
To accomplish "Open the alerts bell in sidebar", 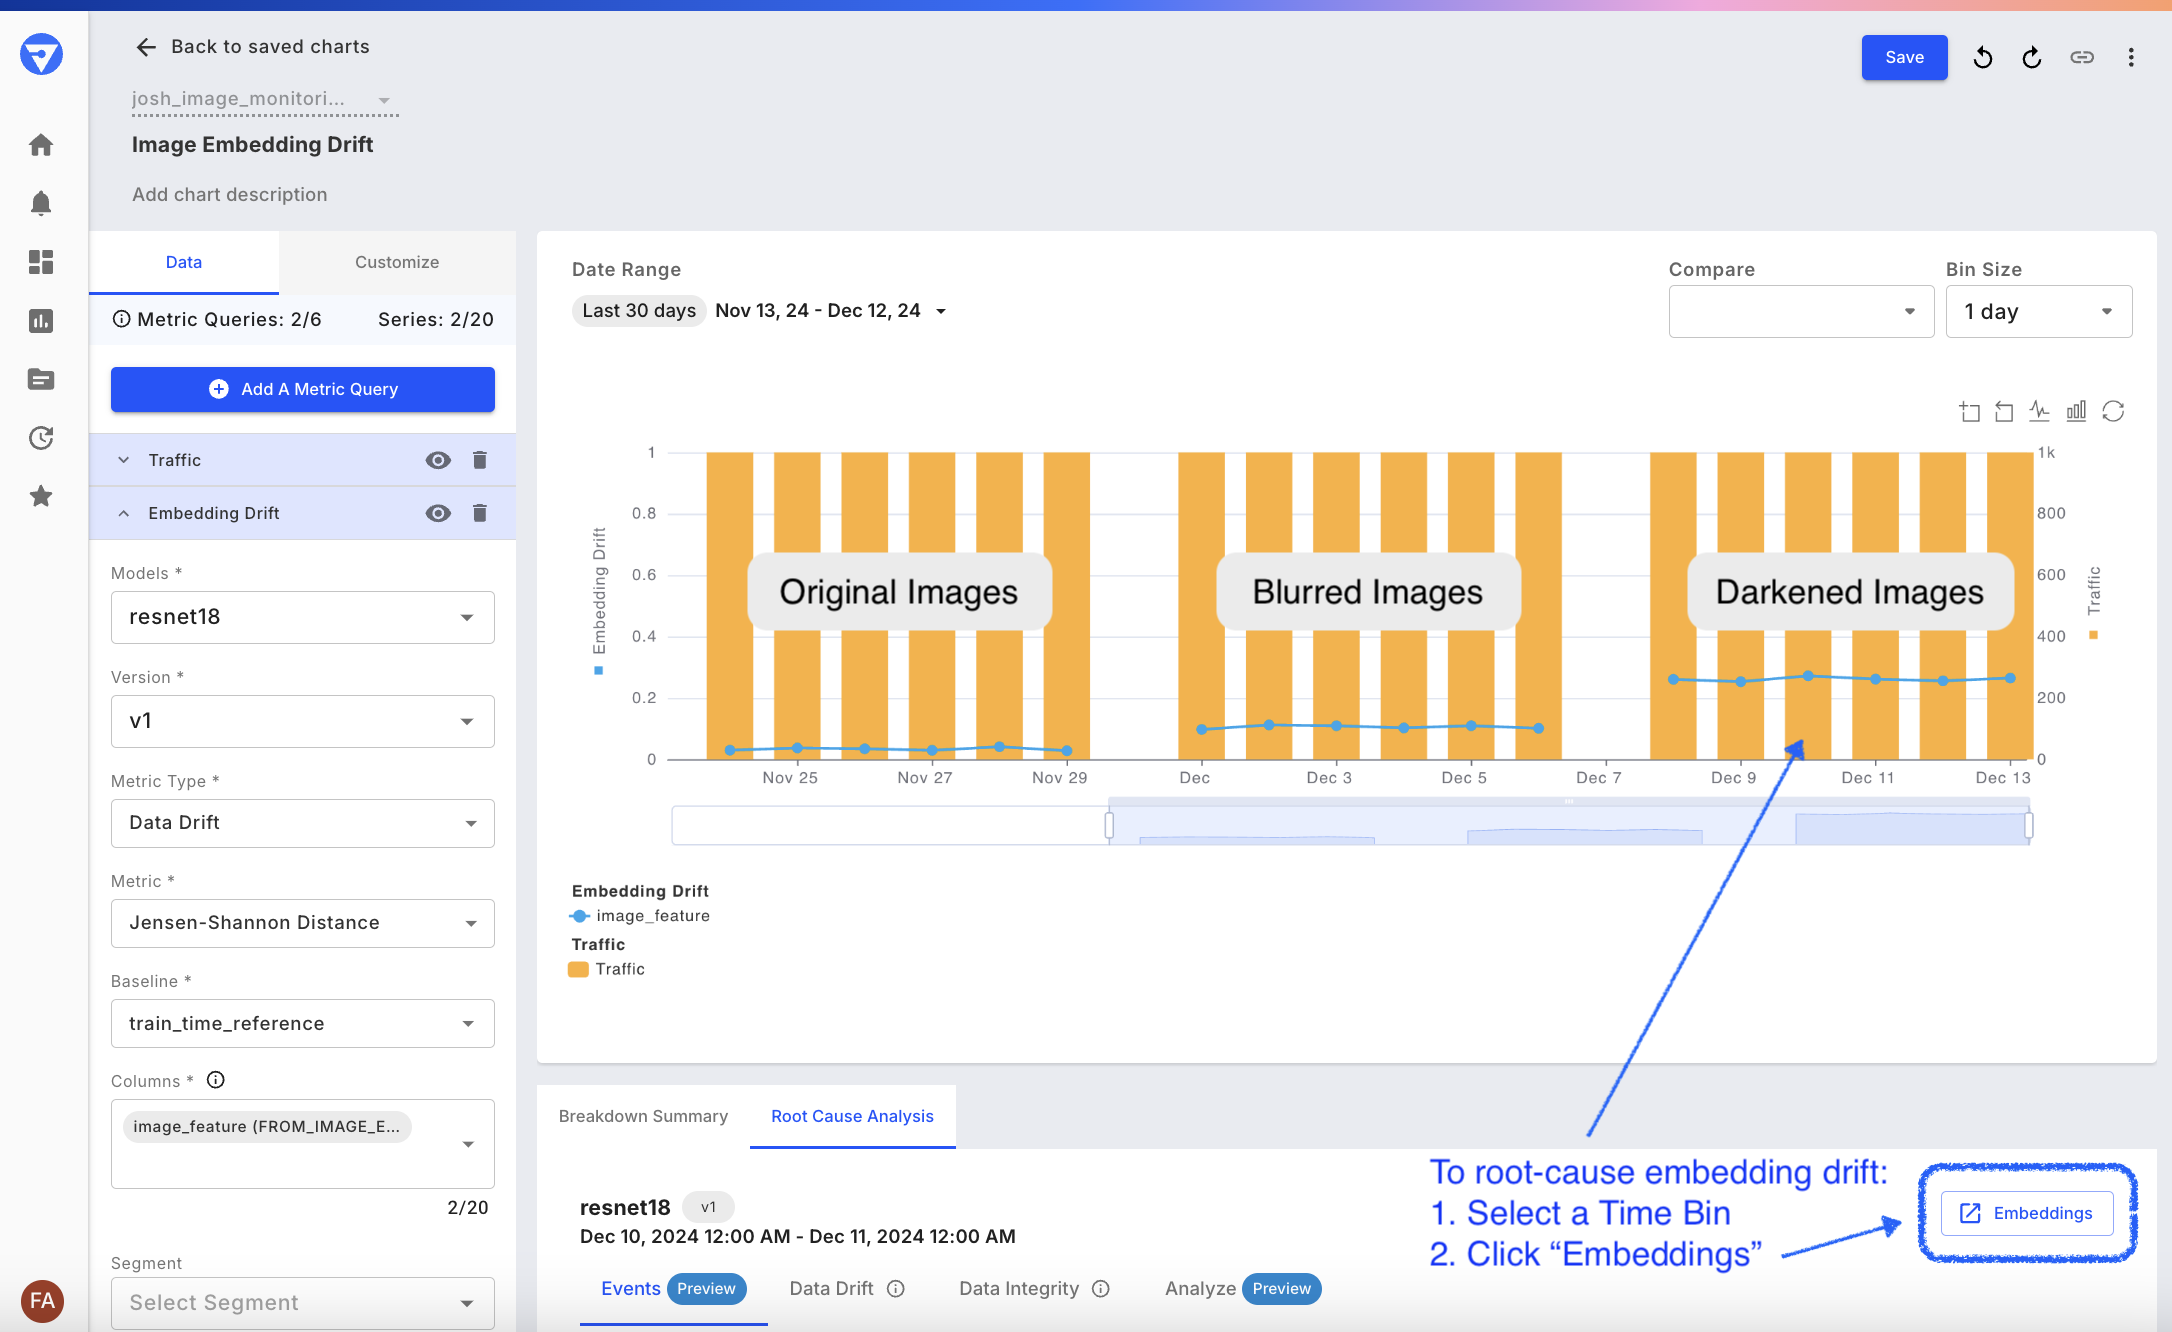I will click(41, 204).
